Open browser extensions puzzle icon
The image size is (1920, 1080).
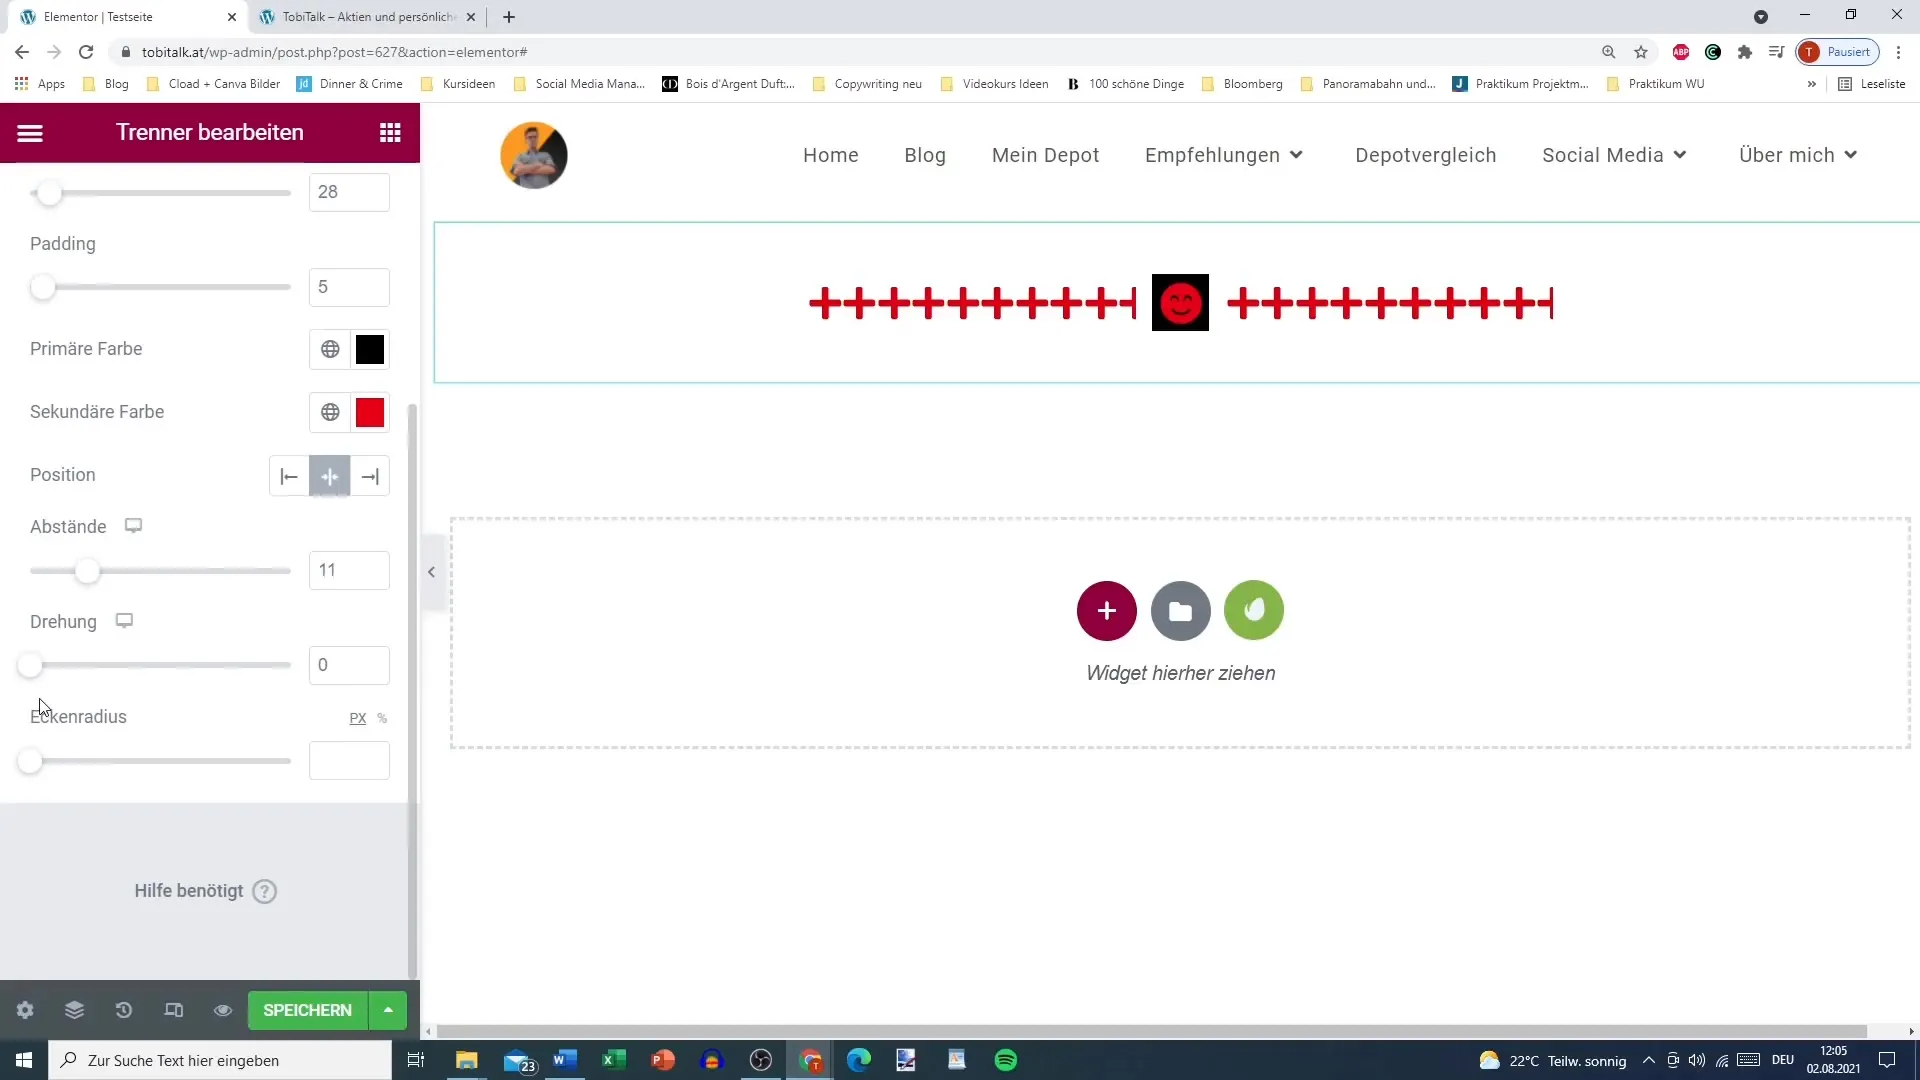[1745, 52]
